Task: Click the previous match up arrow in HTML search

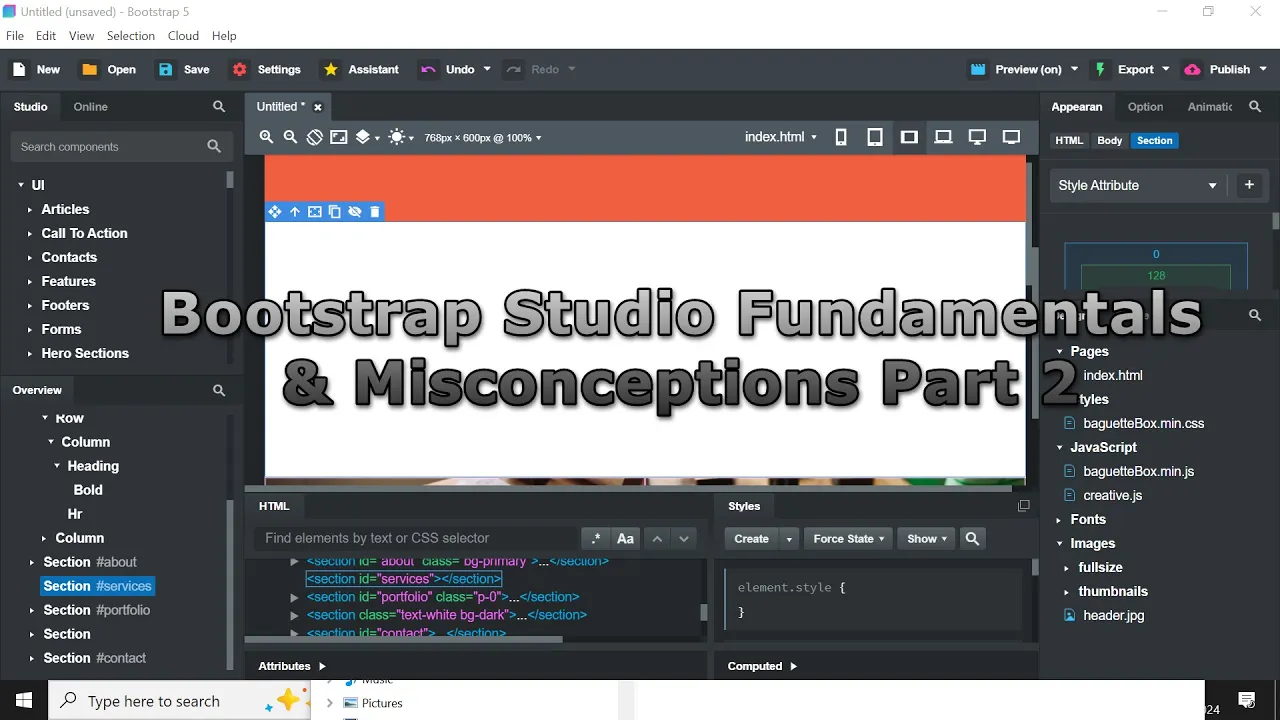Action: (x=657, y=539)
